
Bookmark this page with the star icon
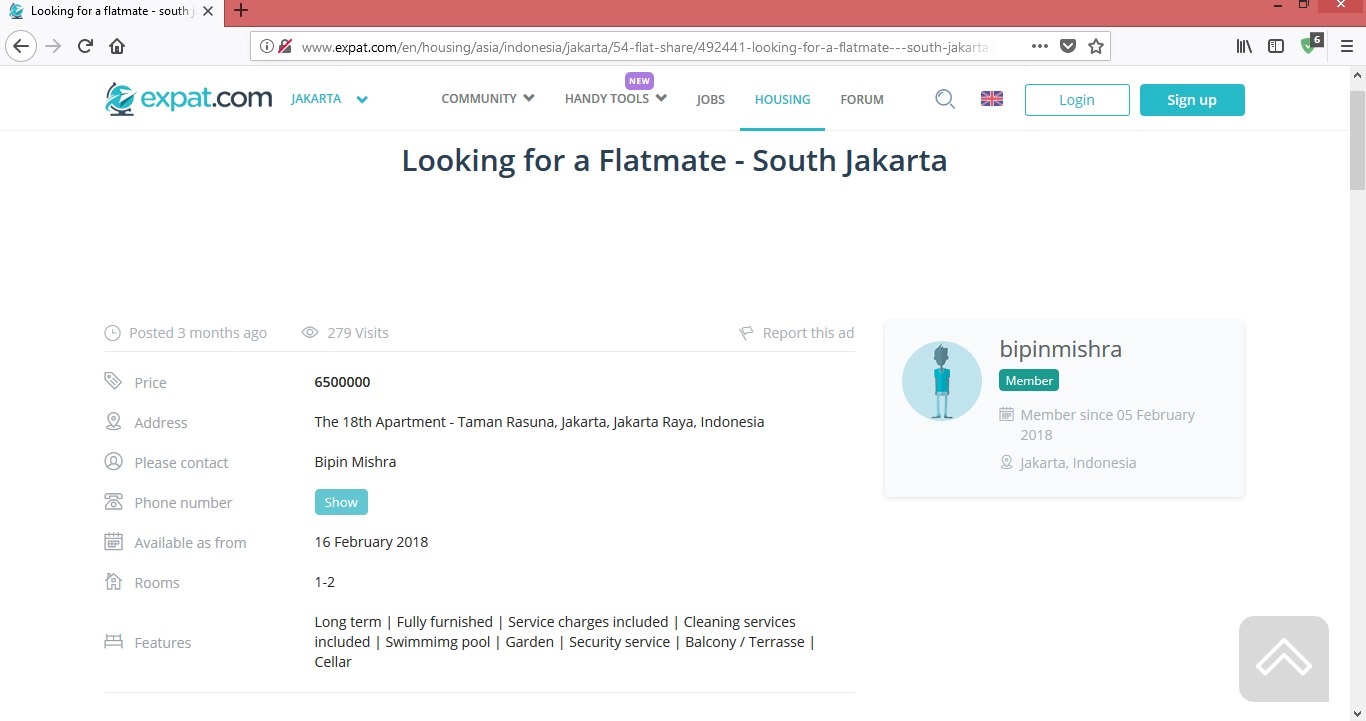pos(1096,46)
